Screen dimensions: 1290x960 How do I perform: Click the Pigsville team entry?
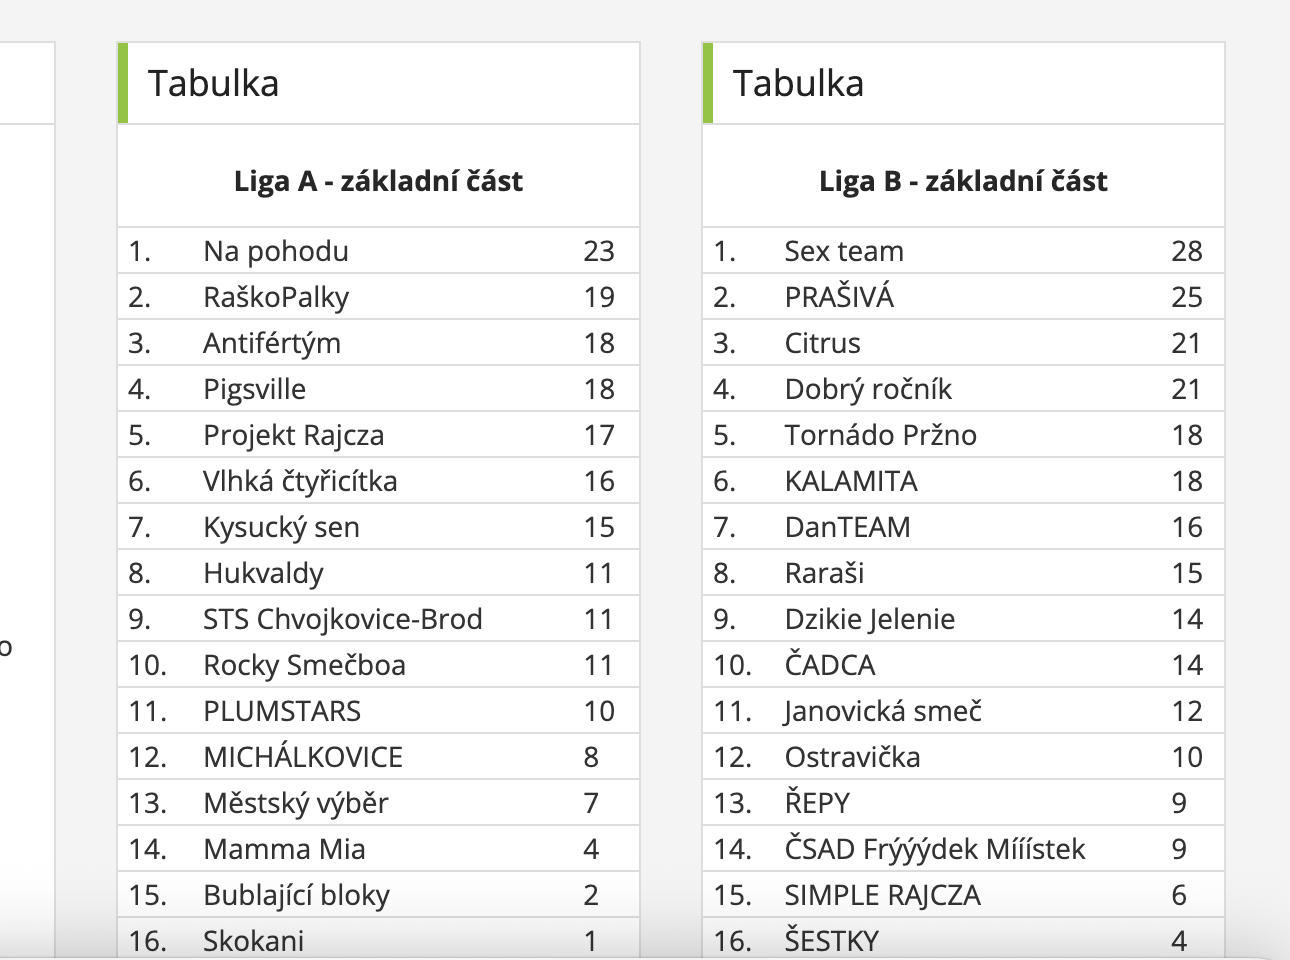click(x=254, y=389)
